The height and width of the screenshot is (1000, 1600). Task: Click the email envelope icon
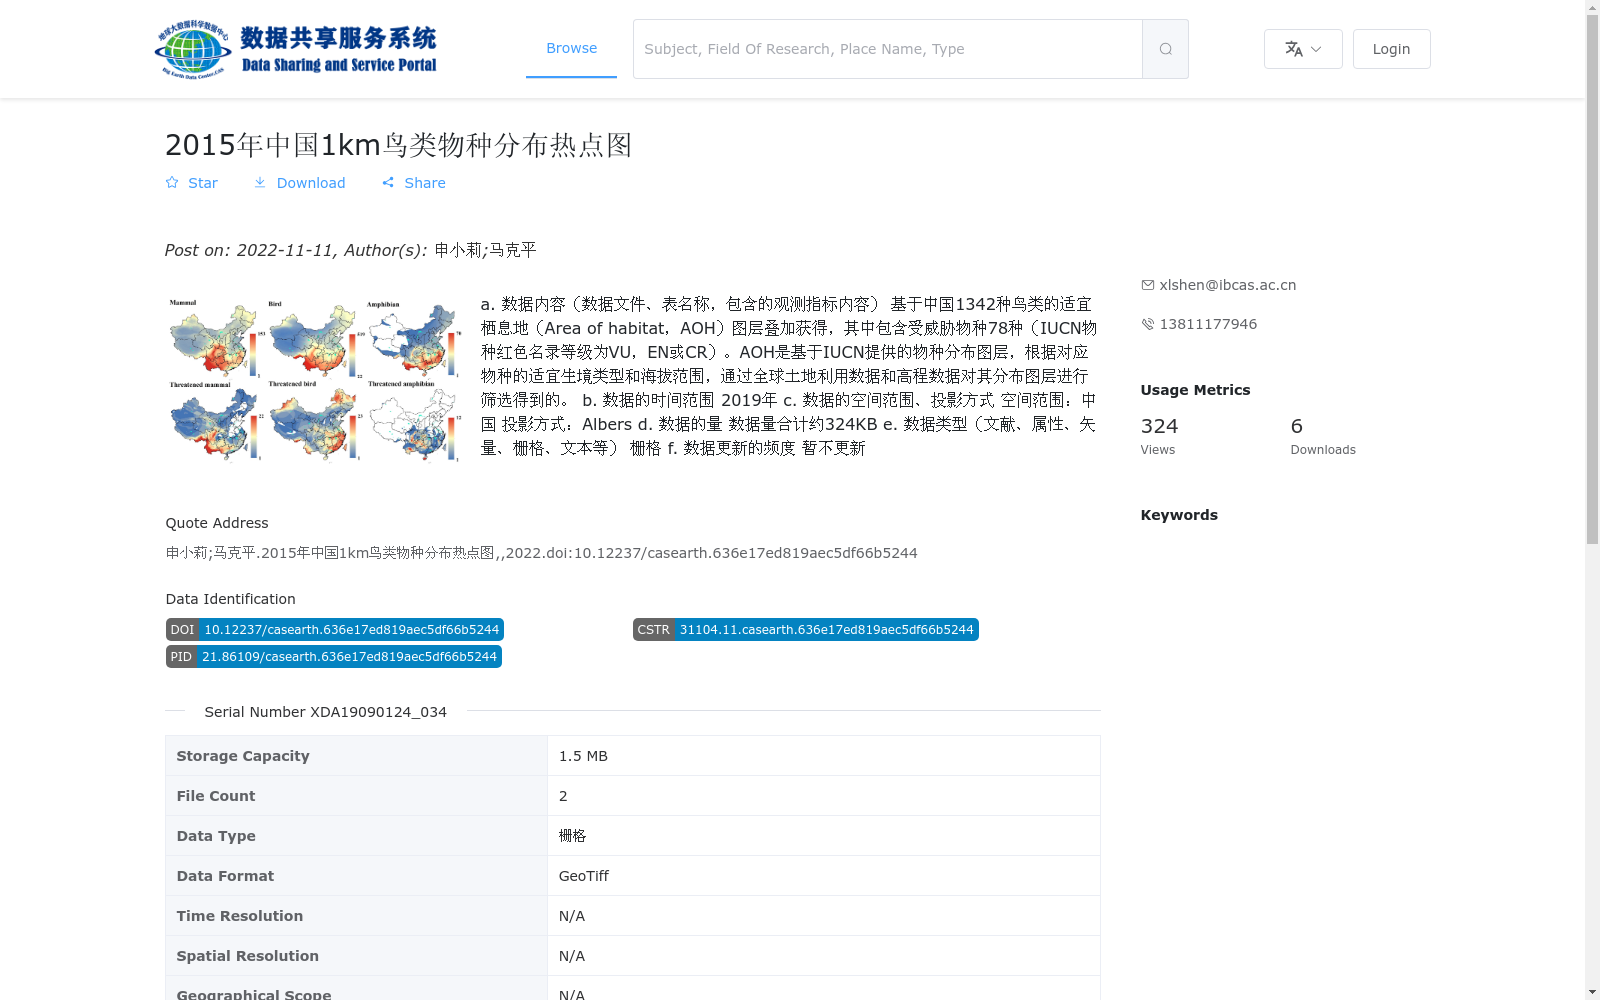click(x=1148, y=285)
